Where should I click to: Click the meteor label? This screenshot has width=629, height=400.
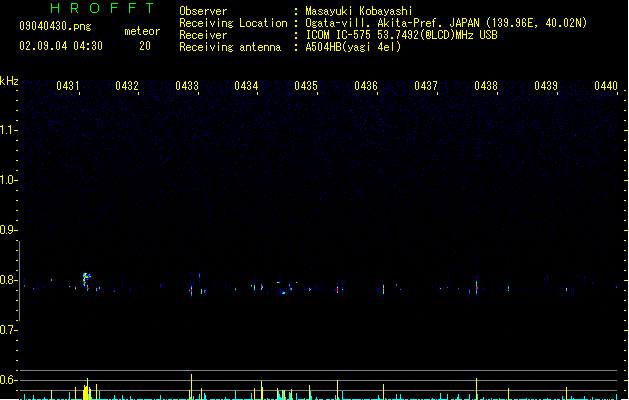[x=142, y=31]
